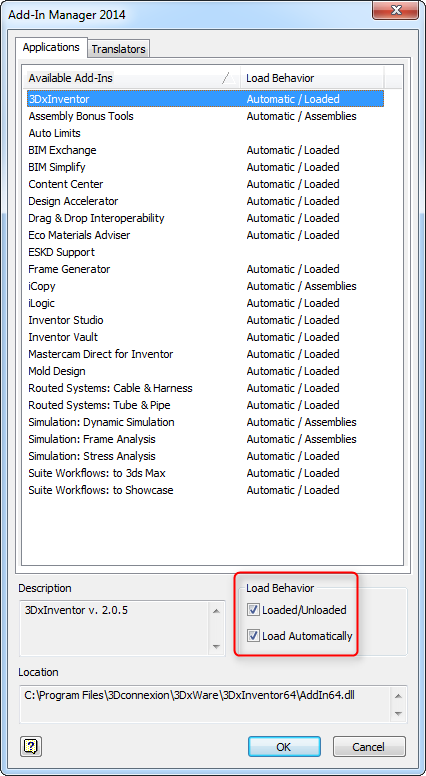Image resolution: width=426 pixels, height=776 pixels.
Task: Confirm with the OK button
Action: pyautogui.click(x=284, y=747)
